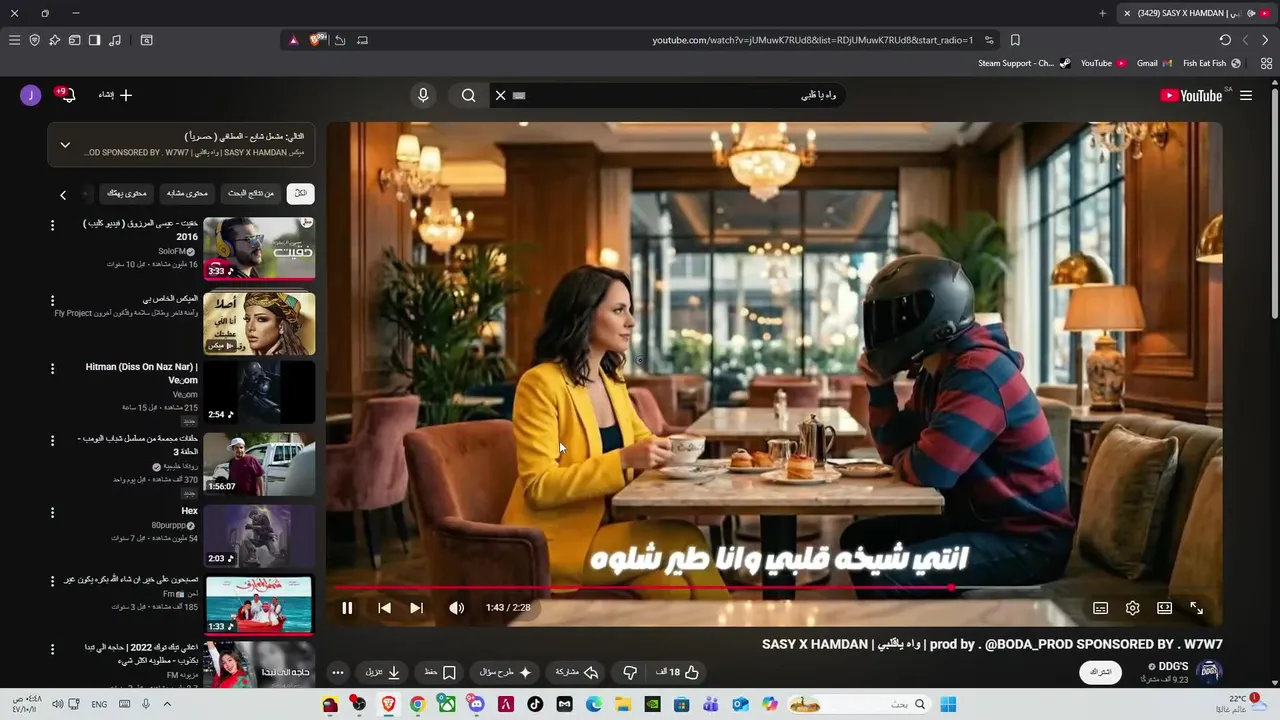Open the Fish Eat Fish bookmark

click(1212, 63)
